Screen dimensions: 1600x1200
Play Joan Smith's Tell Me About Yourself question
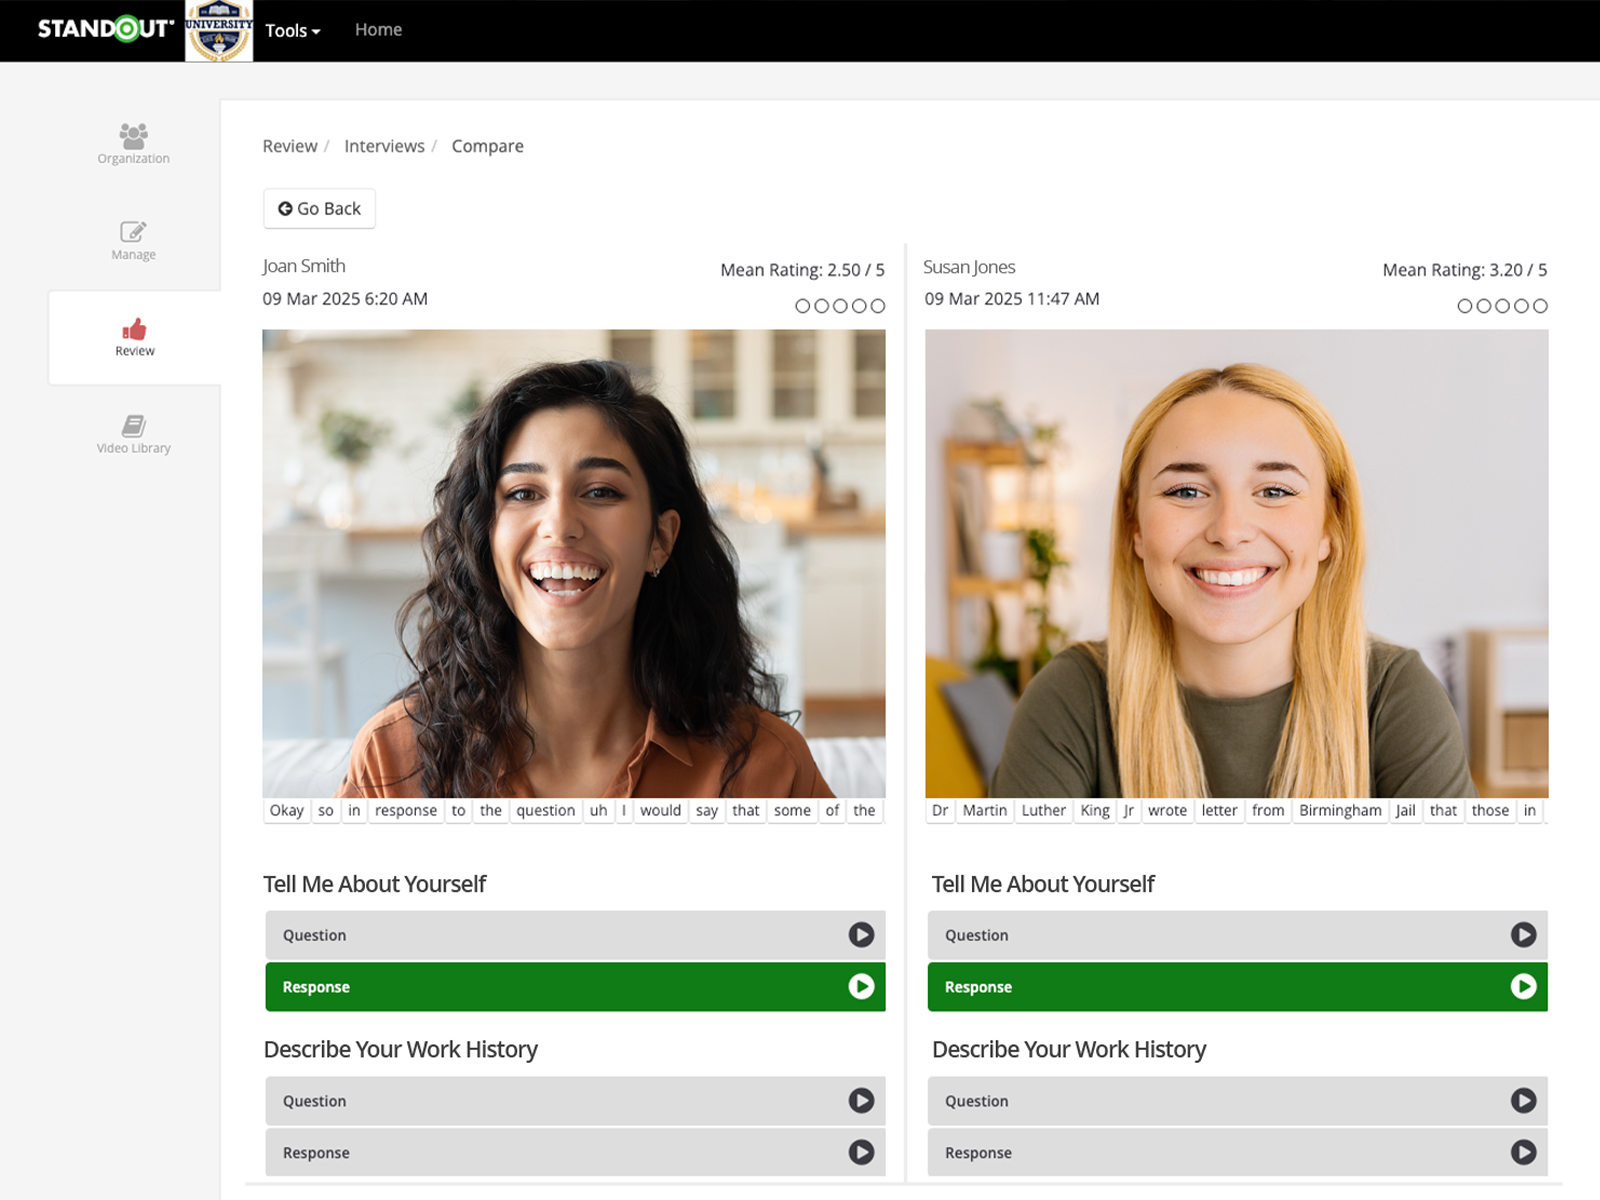(860, 935)
